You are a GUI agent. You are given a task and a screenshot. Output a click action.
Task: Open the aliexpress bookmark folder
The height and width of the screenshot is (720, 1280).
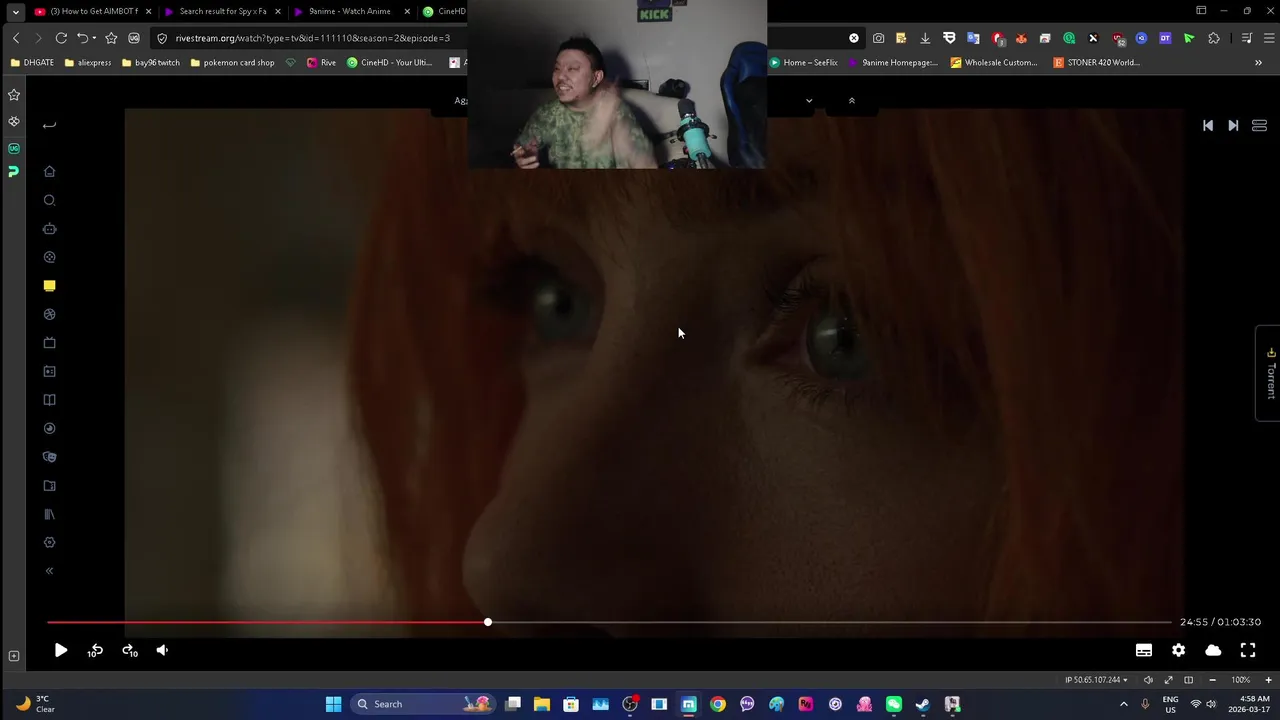(x=87, y=62)
